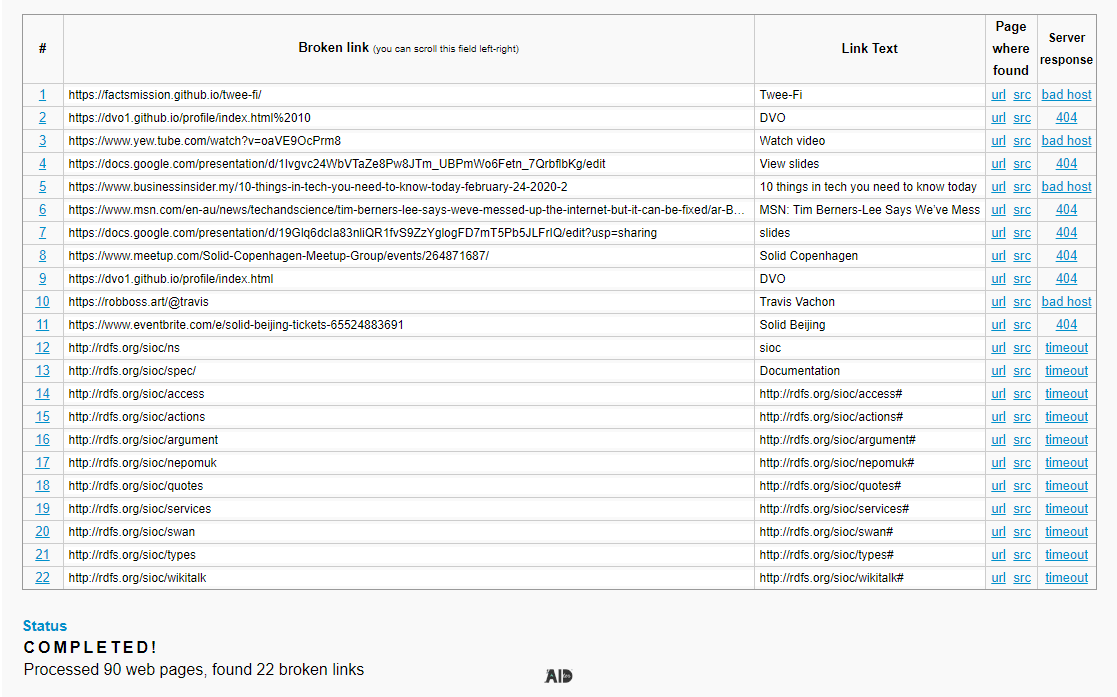Click url link for row 9 DVO
1117x697 pixels.
tap(999, 279)
